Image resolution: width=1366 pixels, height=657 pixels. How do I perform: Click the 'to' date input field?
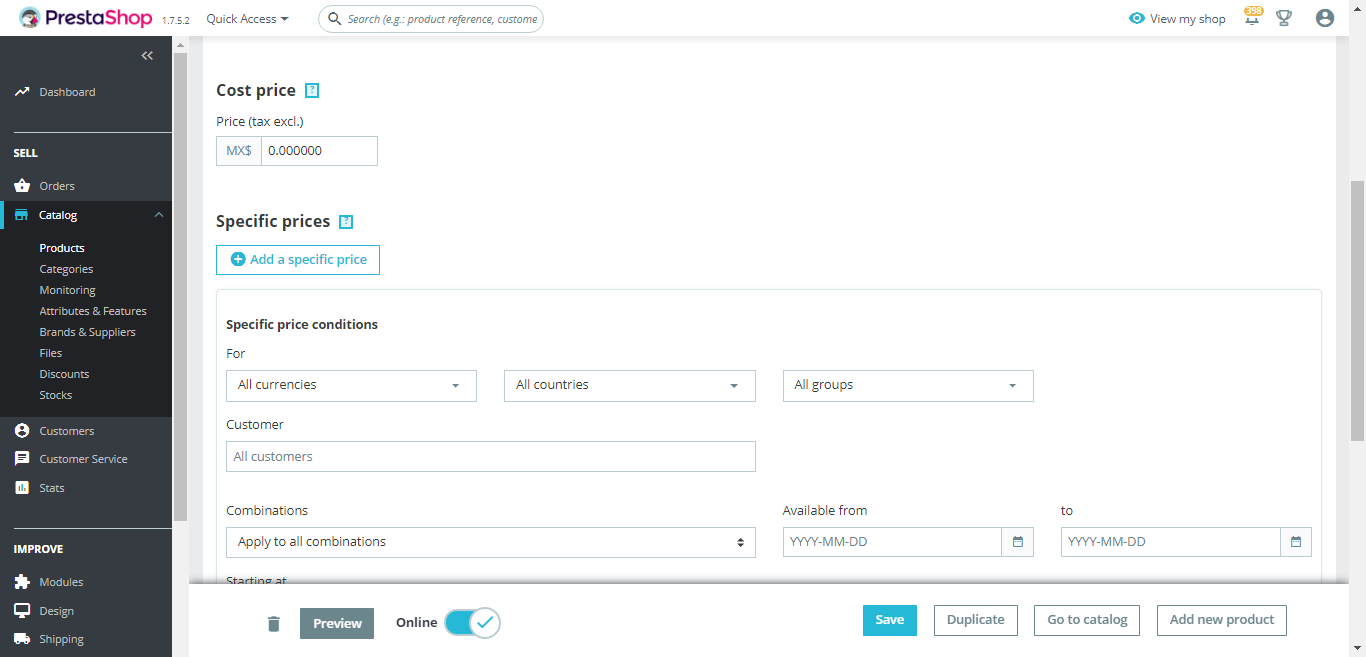pos(1171,542)
